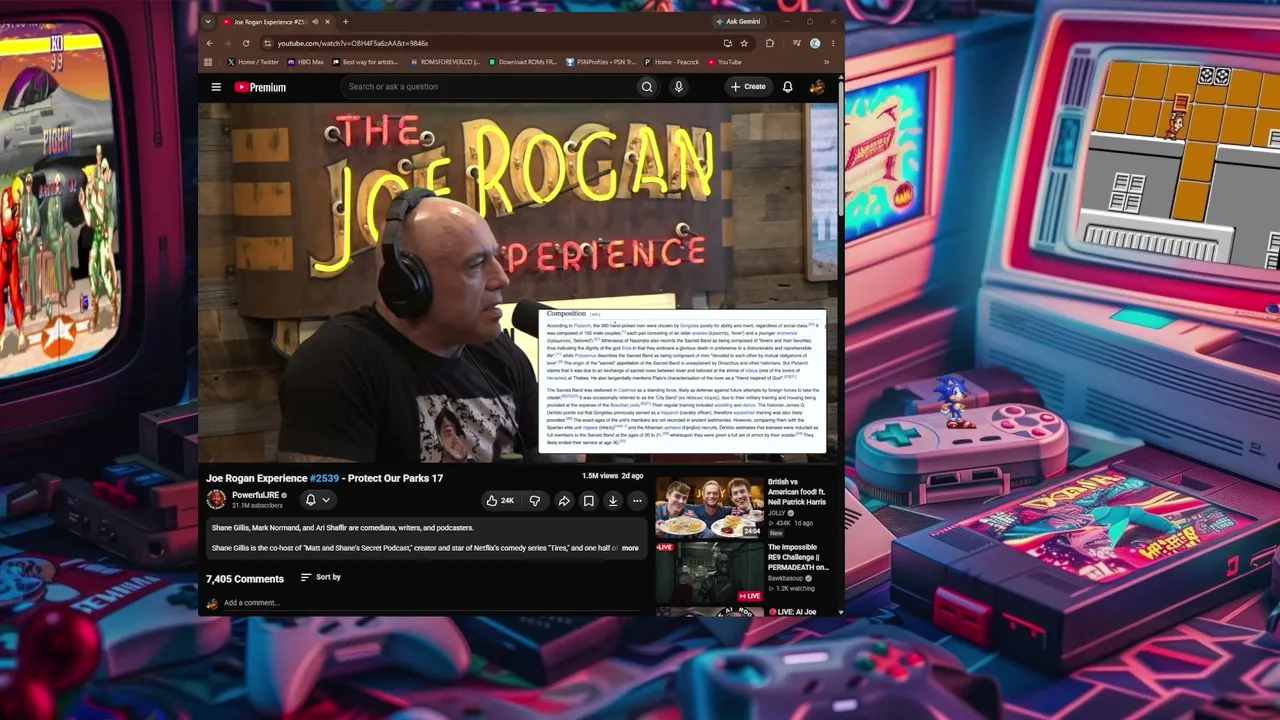Image resolution: width=1280 pixels, height=720 pixels.
Task: Bookmark this page with star icon
Action: click(744, 43)
